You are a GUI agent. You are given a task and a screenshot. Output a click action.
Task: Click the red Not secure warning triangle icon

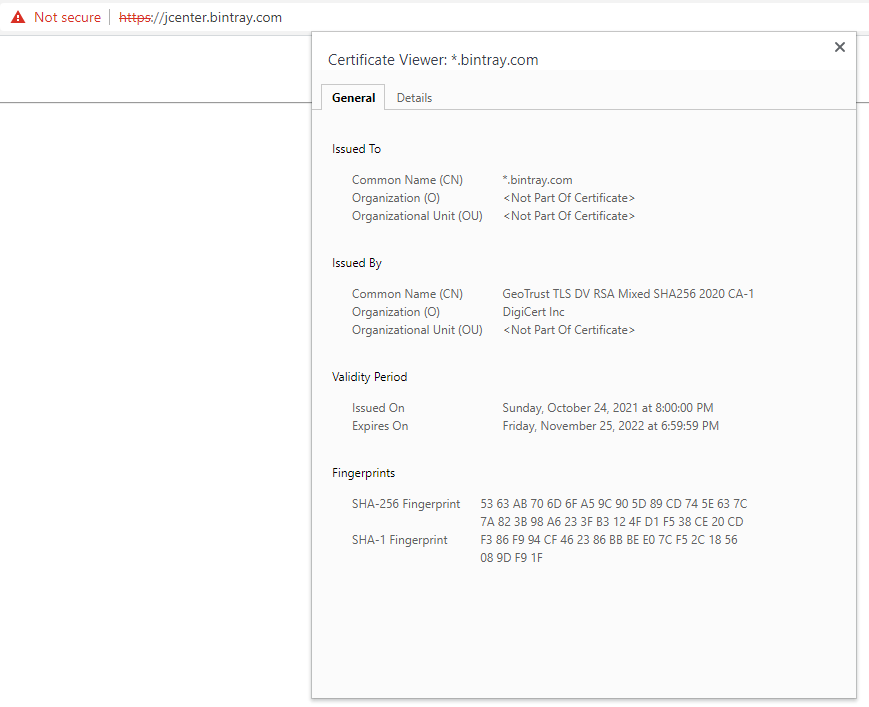18,17
